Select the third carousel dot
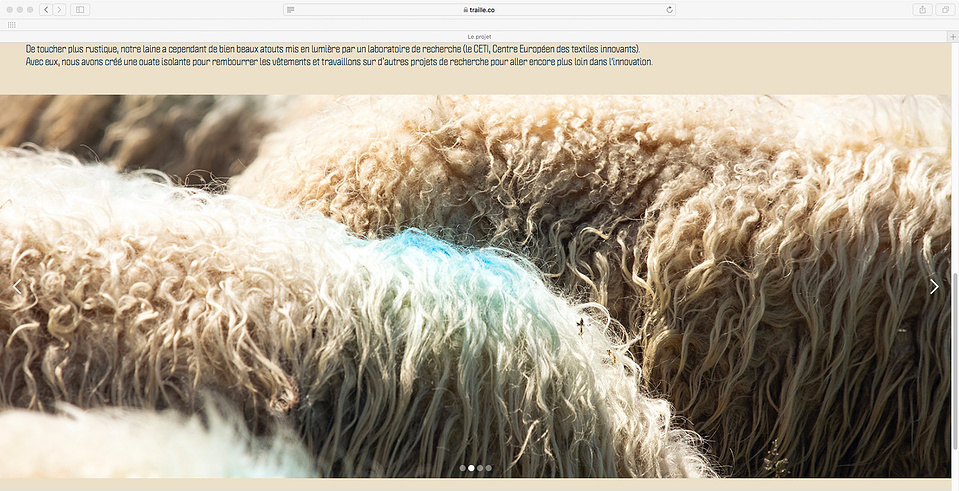Screen dimensions: 959x491 click(480, 468)
